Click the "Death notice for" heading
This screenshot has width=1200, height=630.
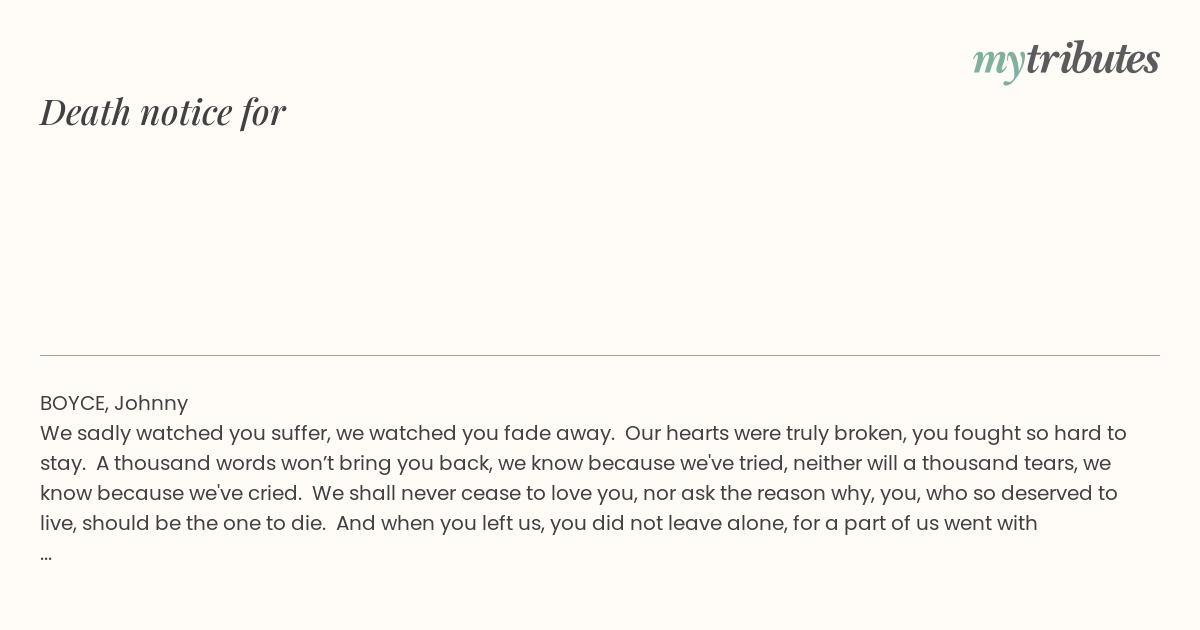(x=163, y=112)
